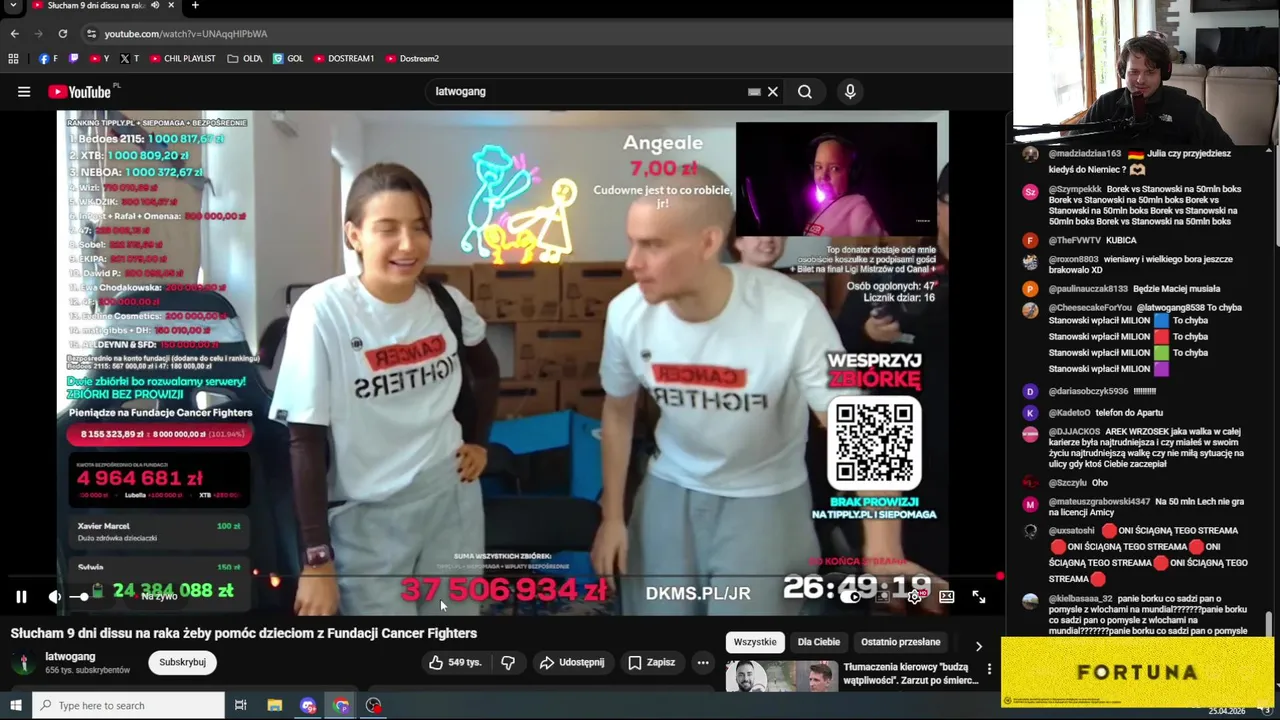Dislike the video with thumbs-down

[508, 663]
